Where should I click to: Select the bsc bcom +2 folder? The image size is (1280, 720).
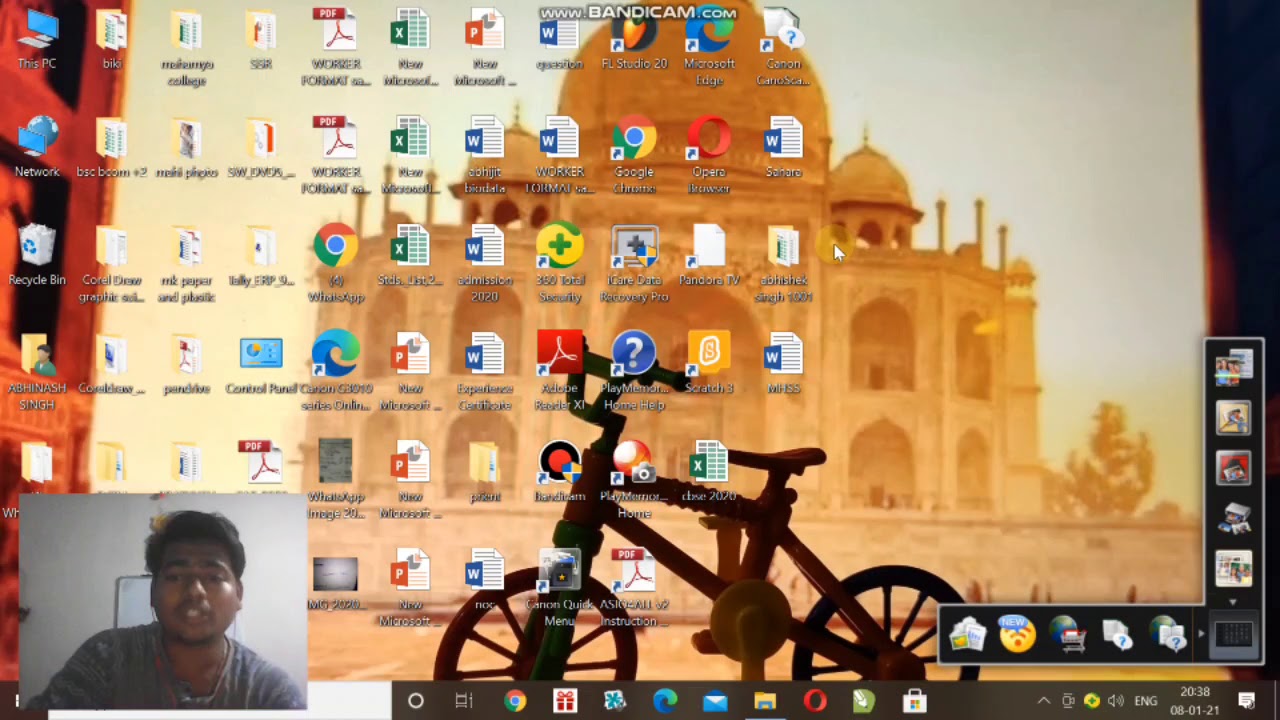click(112, 148)
